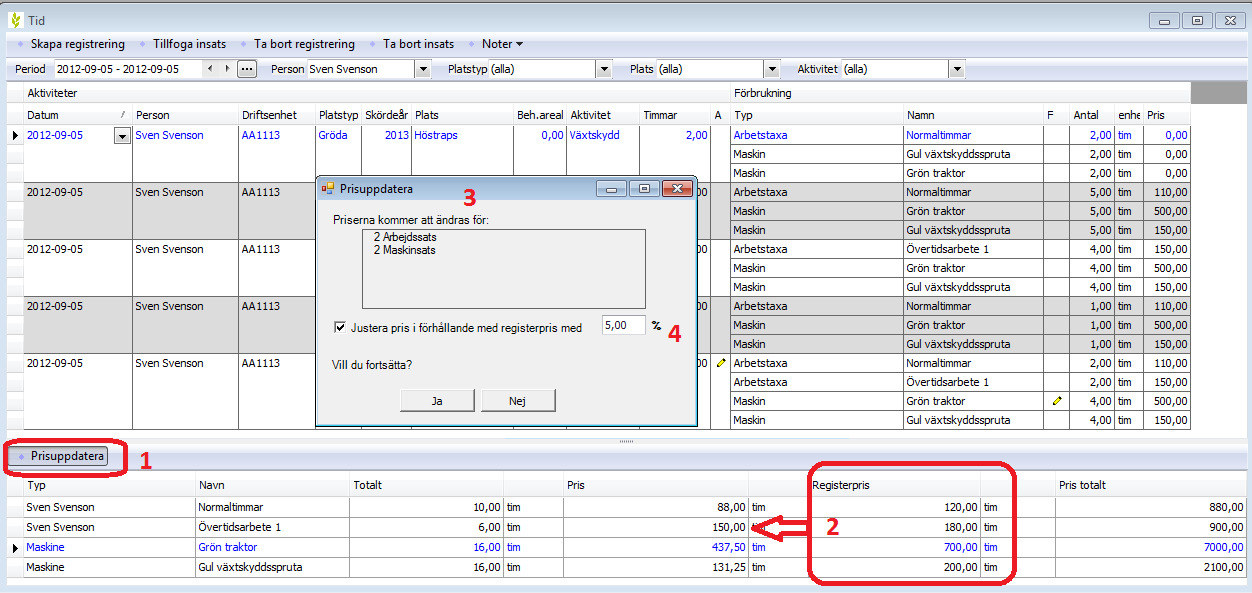The width and height of the screenshot is (1252, 593).
Task: Click the Skördeår column header
Action: pyautogui.click(x=386, y=115)
